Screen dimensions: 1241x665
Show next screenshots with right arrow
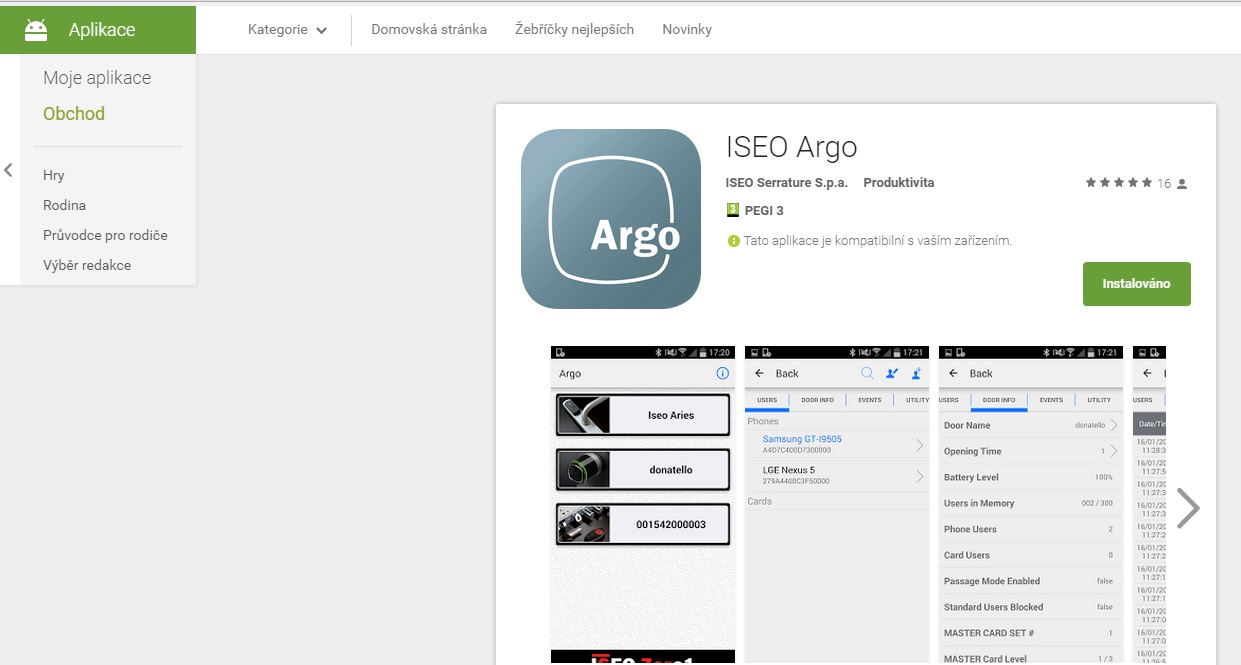coord(1187,508)
